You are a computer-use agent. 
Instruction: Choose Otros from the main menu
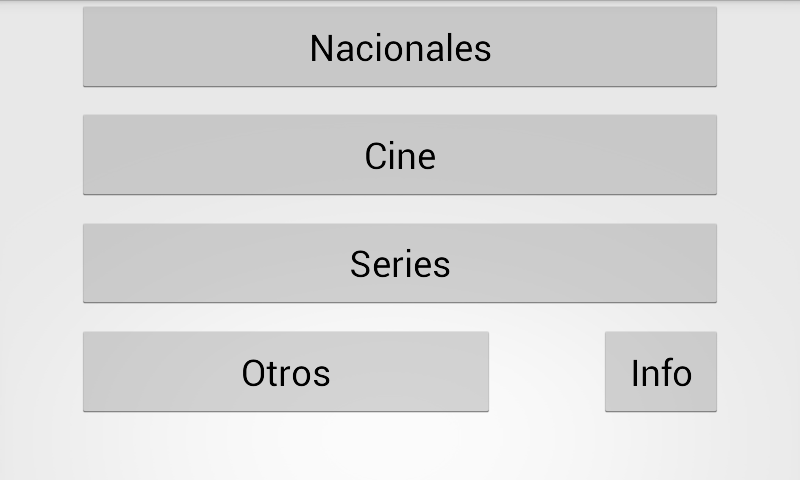[286, 372]
